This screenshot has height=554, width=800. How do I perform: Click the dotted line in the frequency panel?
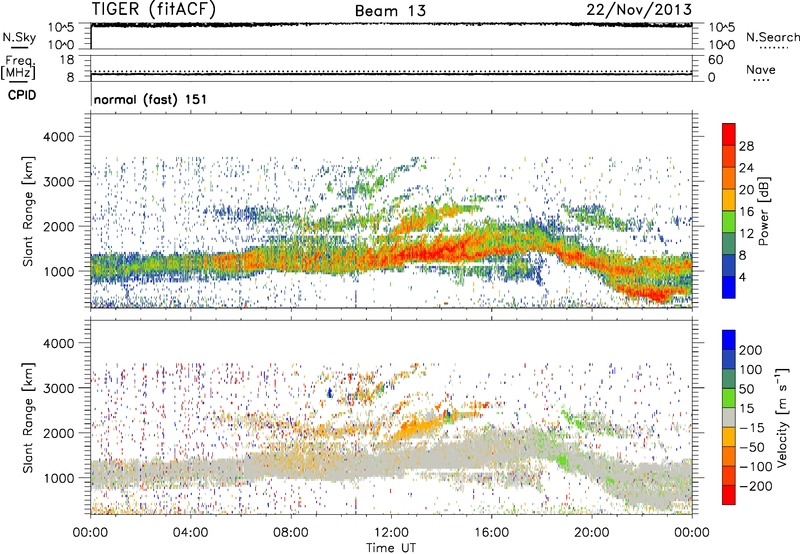pos(391,71)
